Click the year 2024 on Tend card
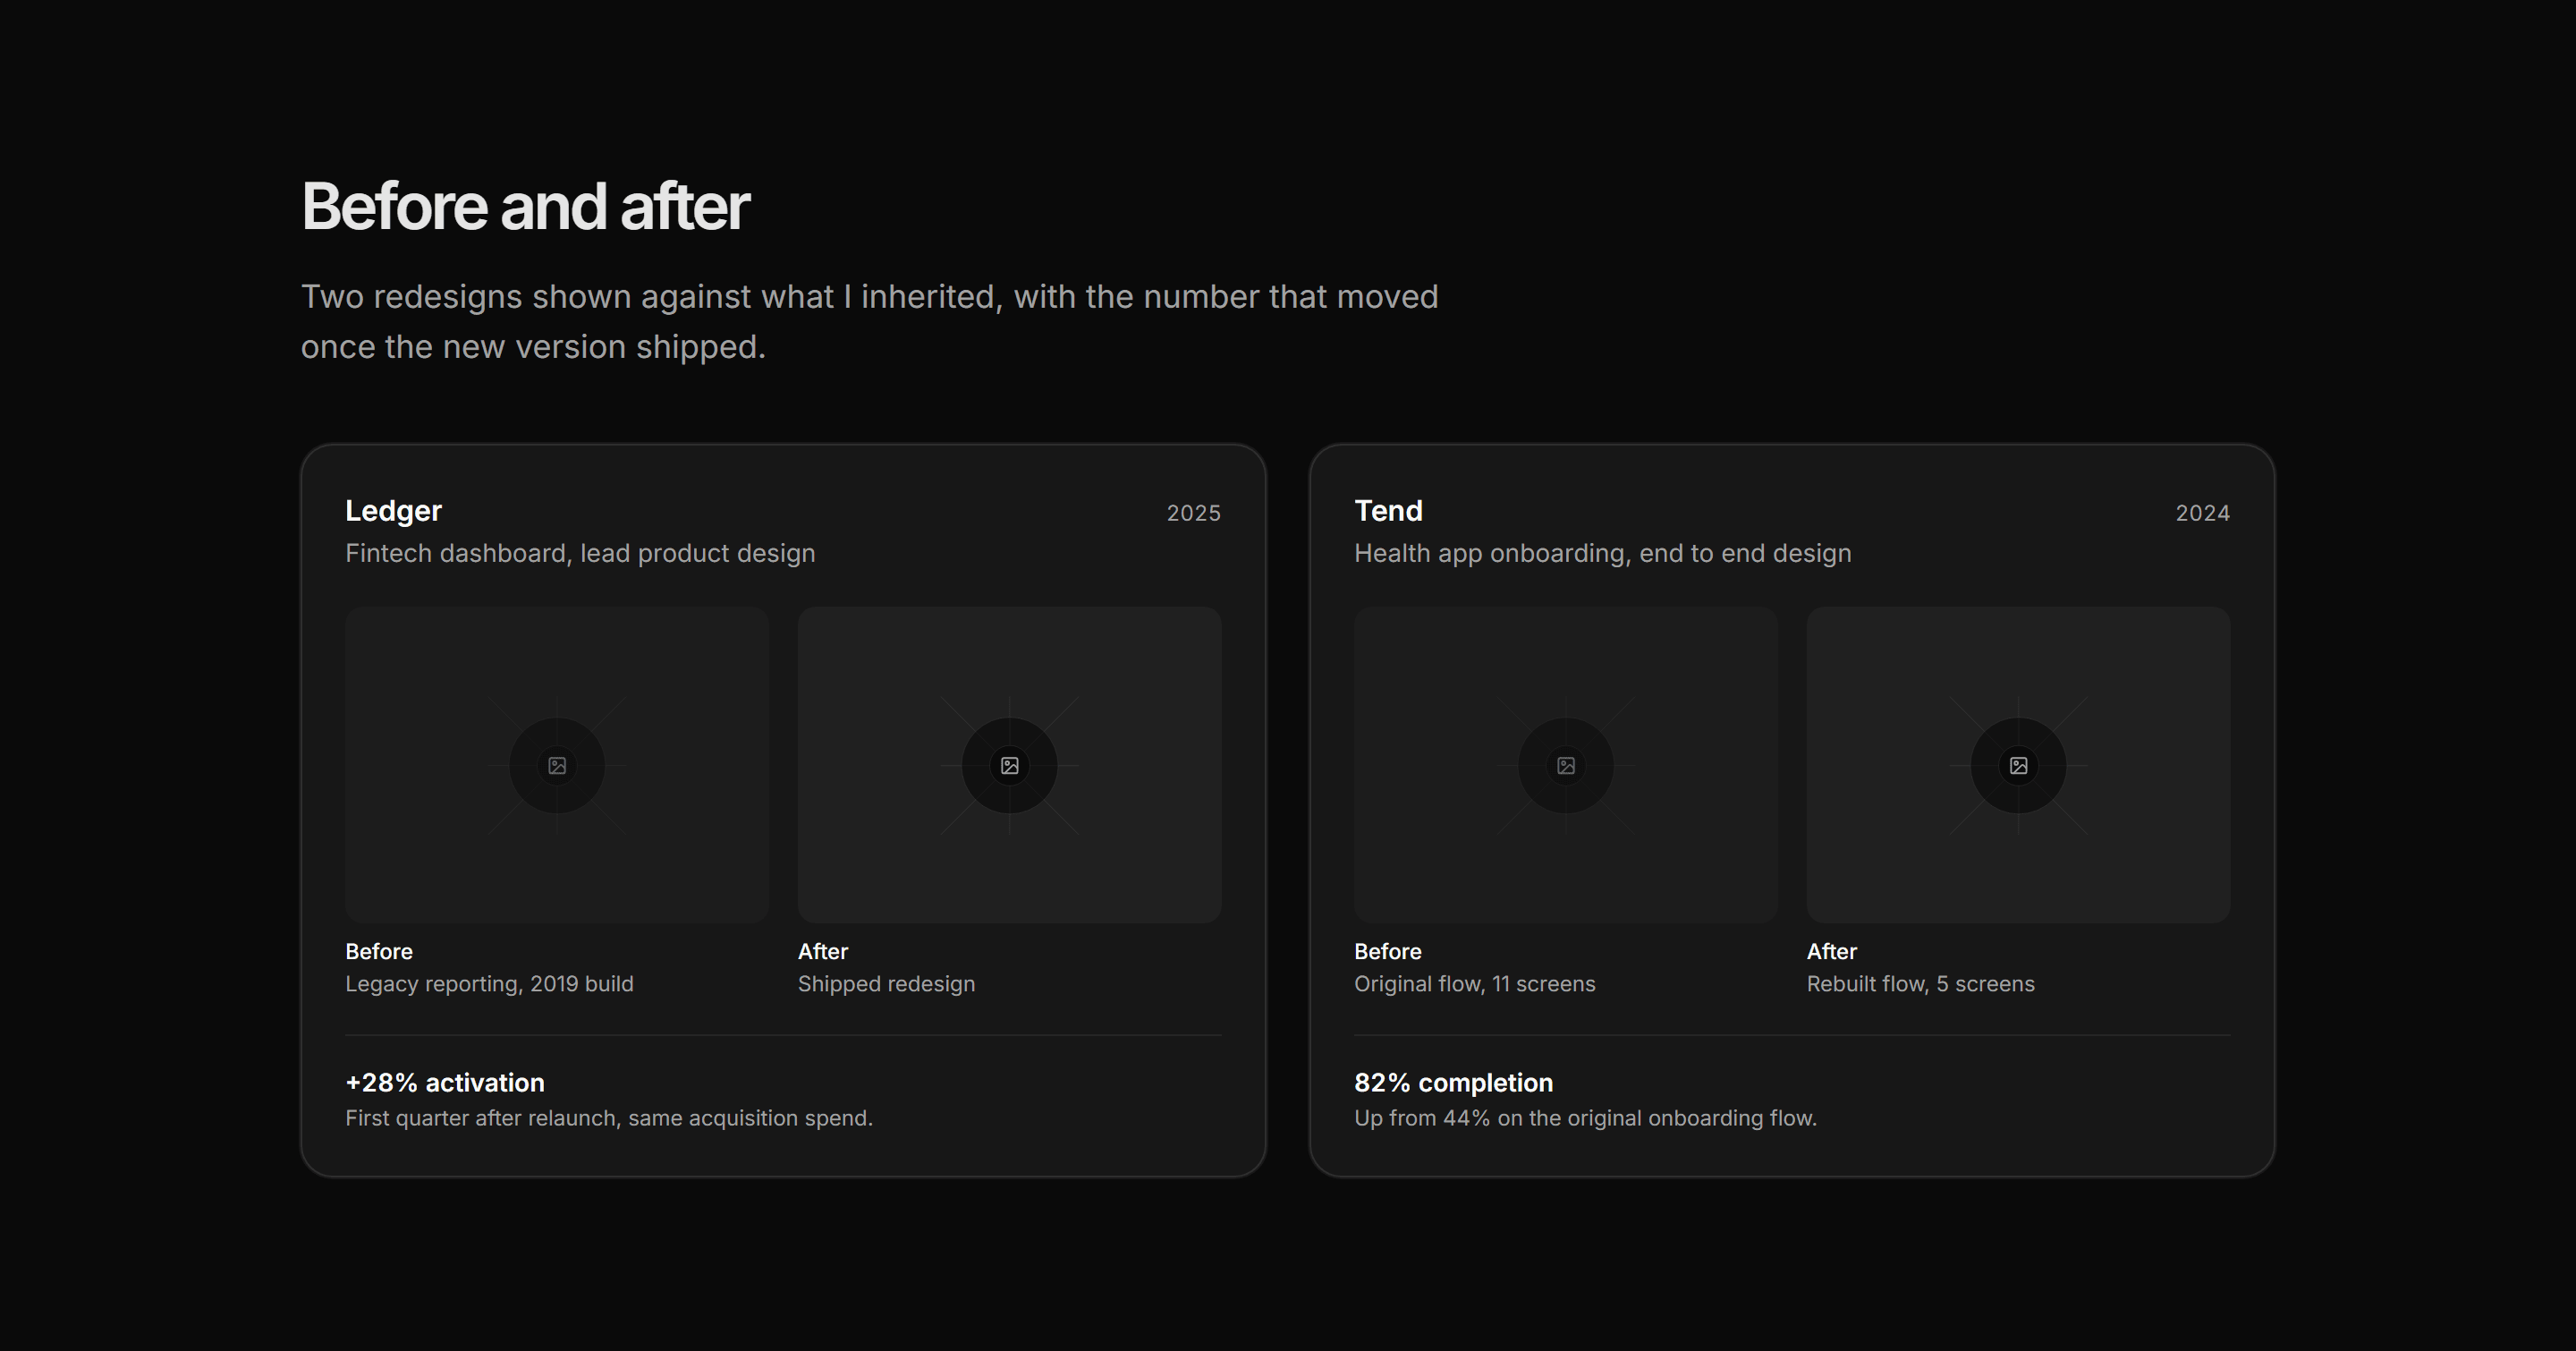 [x=2203, y=513]
